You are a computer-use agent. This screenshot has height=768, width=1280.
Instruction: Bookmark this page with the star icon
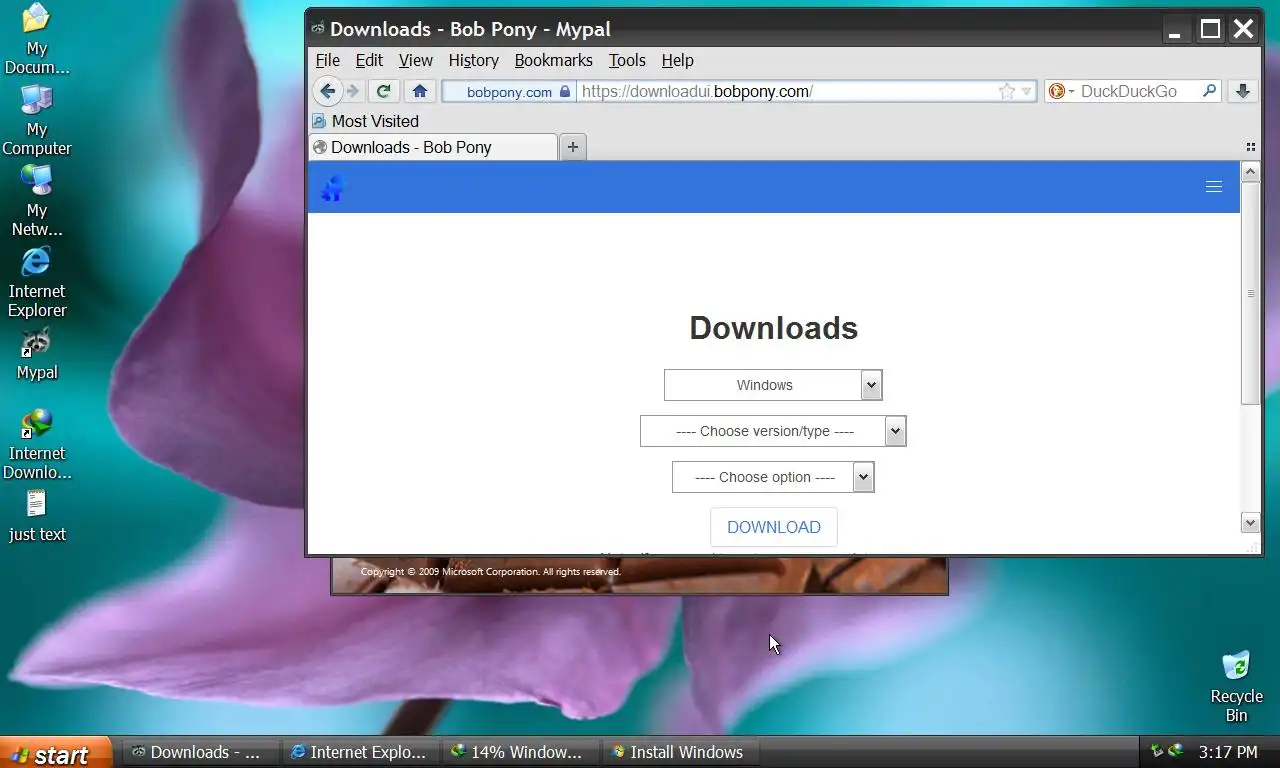point(1007,91)
